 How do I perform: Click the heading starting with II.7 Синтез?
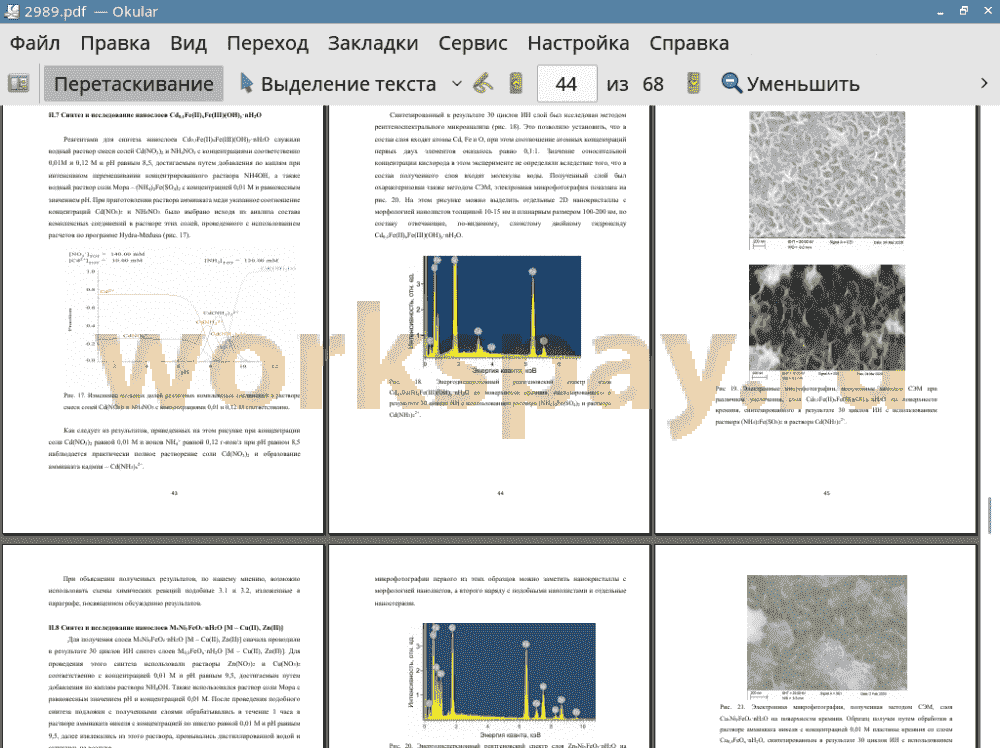tap(155, 115)
